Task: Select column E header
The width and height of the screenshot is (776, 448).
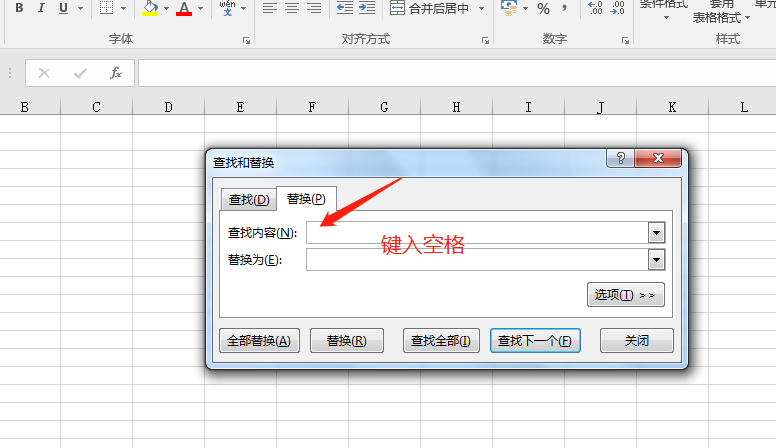Action: coord(241,107)
